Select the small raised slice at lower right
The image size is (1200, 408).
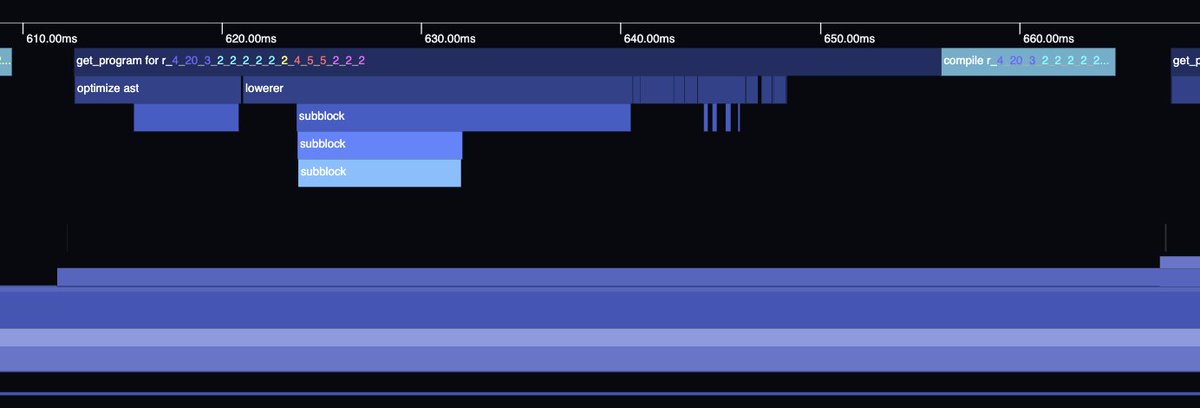click(x=1180, y=262)
